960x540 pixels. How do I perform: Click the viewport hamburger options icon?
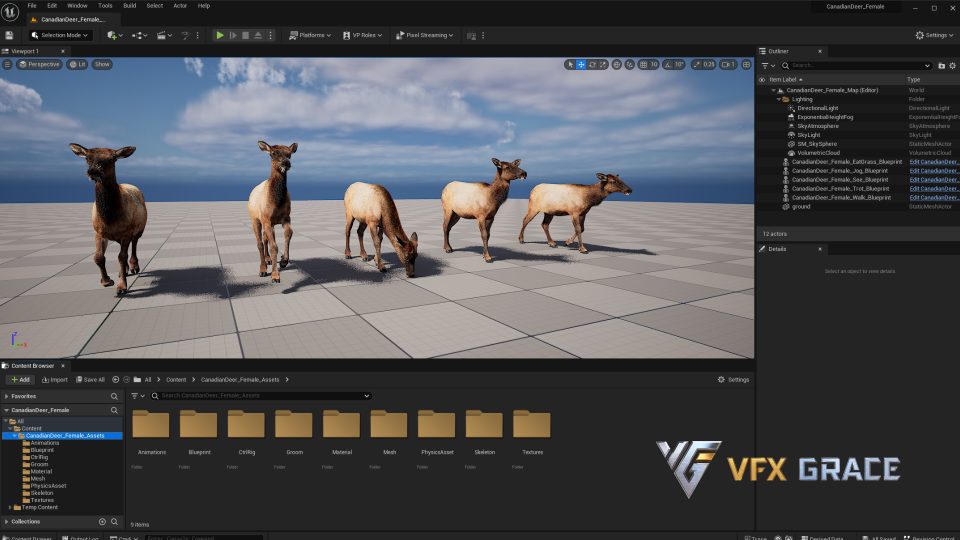[x=8, y=64]
